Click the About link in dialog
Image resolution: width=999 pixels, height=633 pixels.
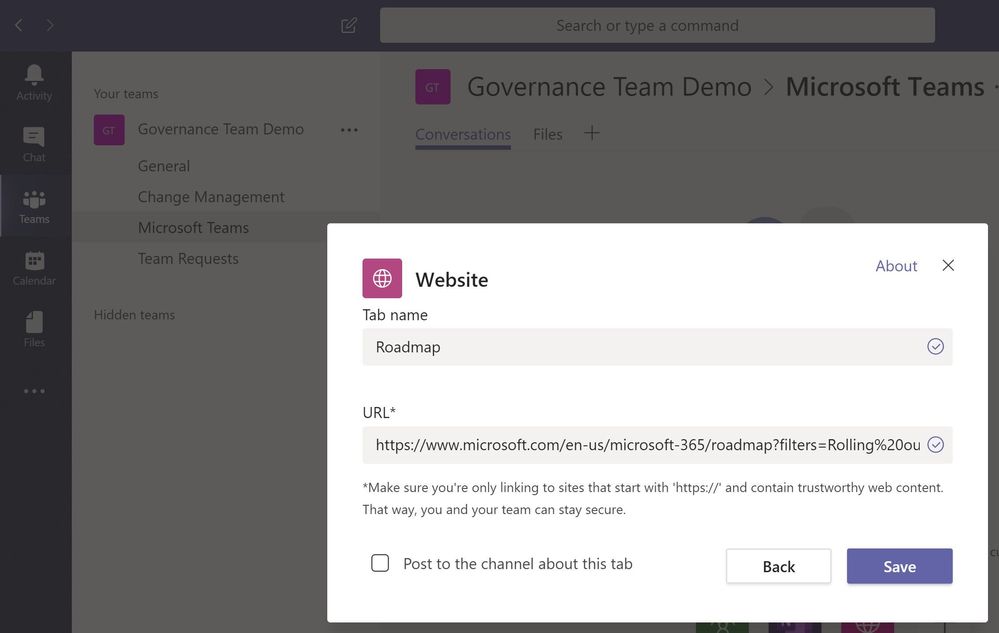(x=896, y=266)
